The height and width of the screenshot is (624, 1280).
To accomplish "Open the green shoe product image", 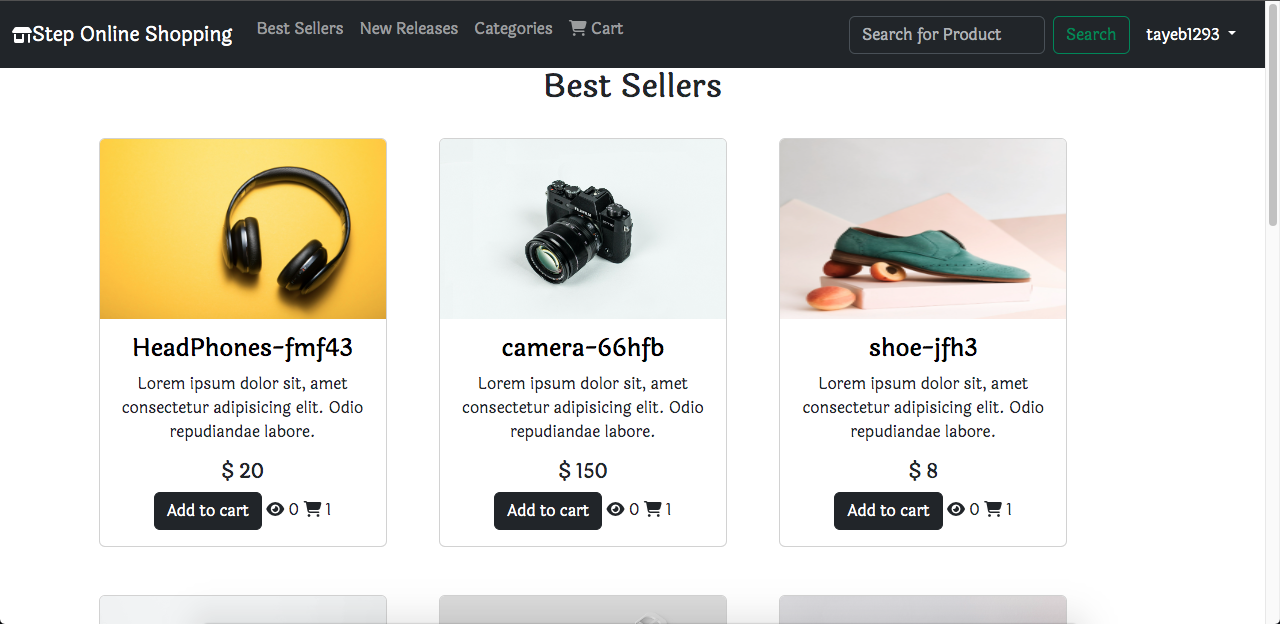I will coord(923,229).
